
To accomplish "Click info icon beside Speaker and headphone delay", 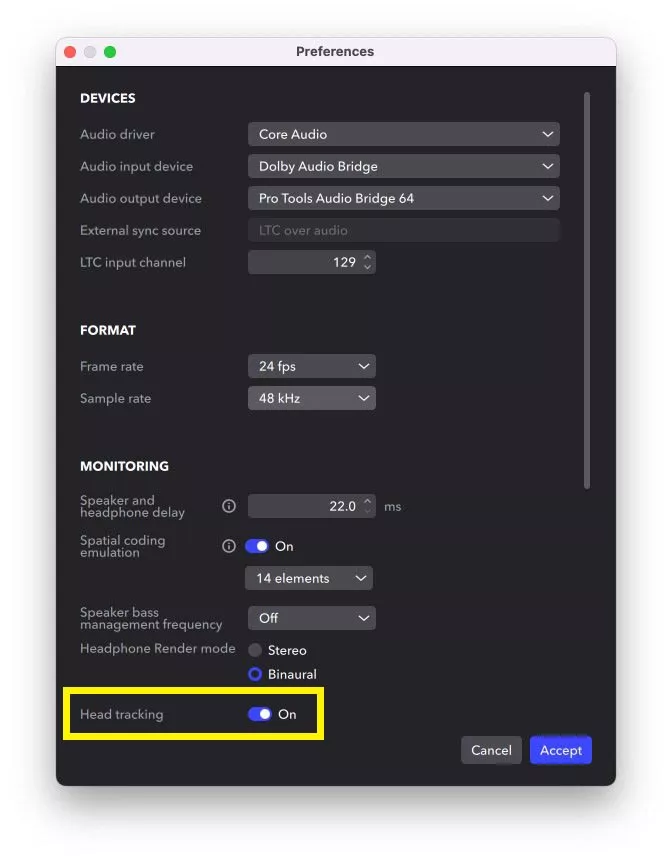I will click(x=229, y=506).
